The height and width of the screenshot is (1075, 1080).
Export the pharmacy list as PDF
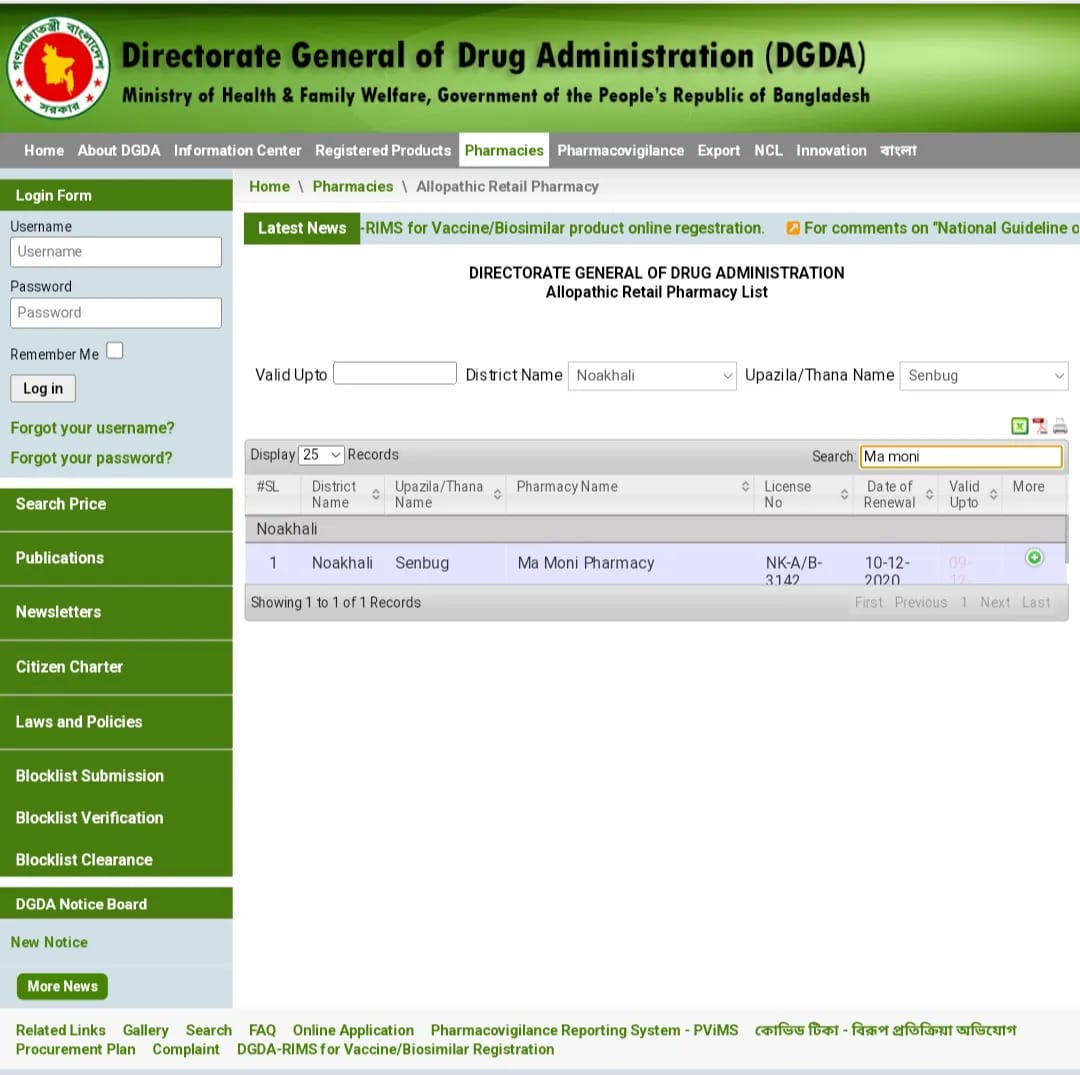point(1039,426)
